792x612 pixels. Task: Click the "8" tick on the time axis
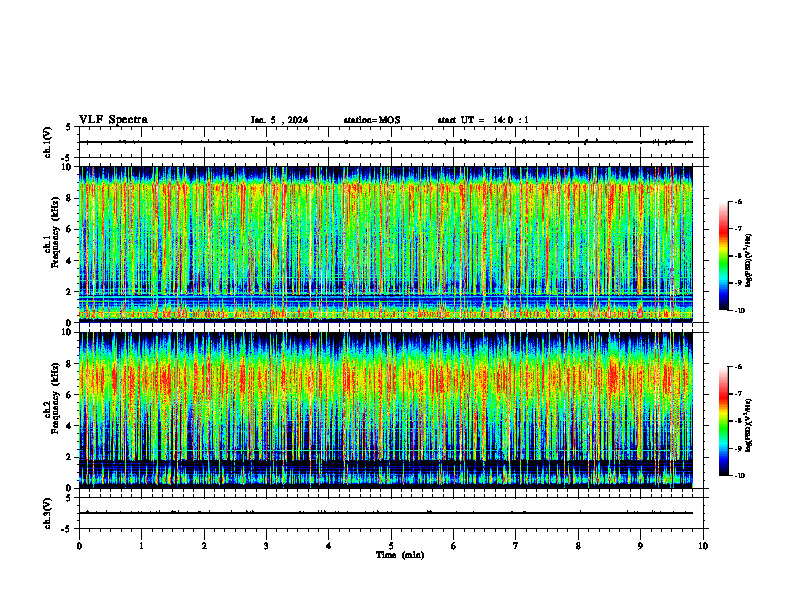(x=578, y=546)
